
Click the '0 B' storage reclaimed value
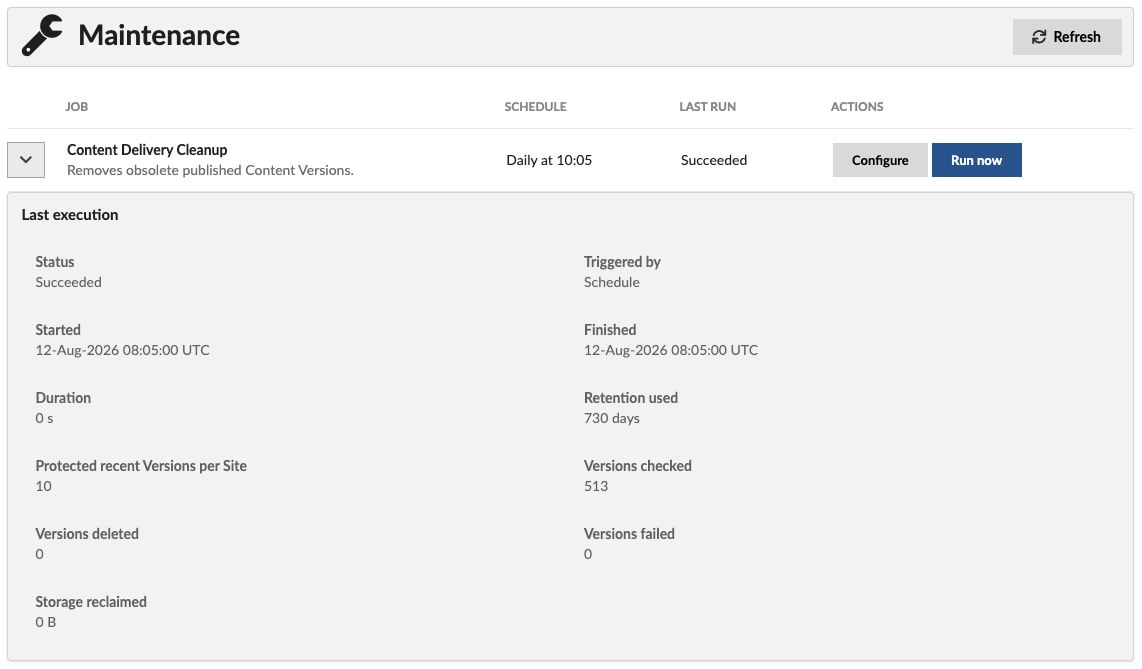(46, 622)
